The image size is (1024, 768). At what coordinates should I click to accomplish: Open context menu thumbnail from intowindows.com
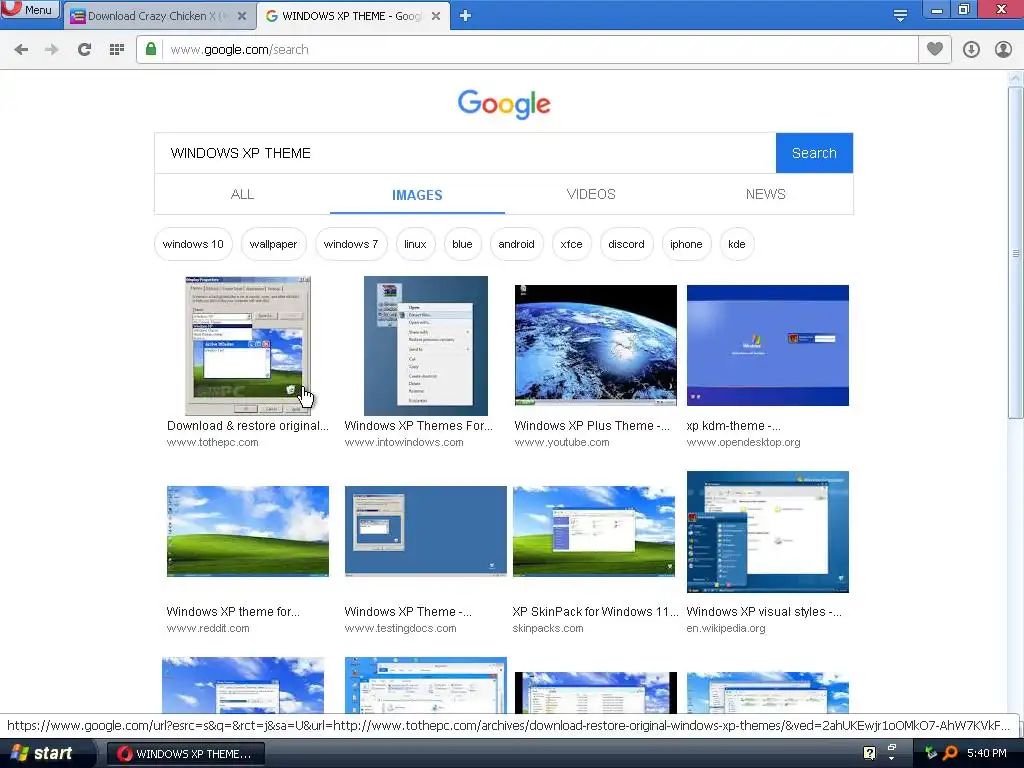tap(426, 345)
